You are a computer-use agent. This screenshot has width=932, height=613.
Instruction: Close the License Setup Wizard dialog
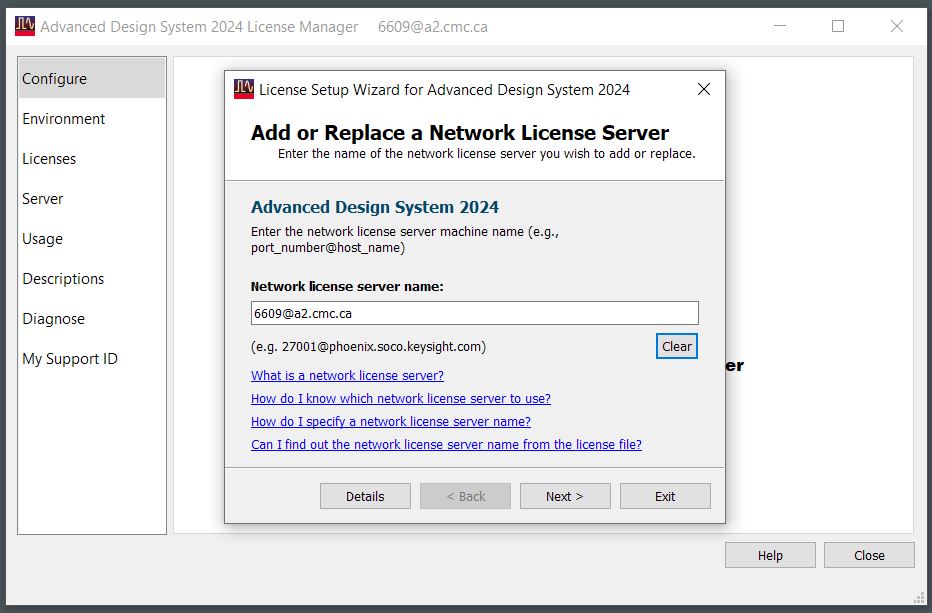tap(704, 89)
